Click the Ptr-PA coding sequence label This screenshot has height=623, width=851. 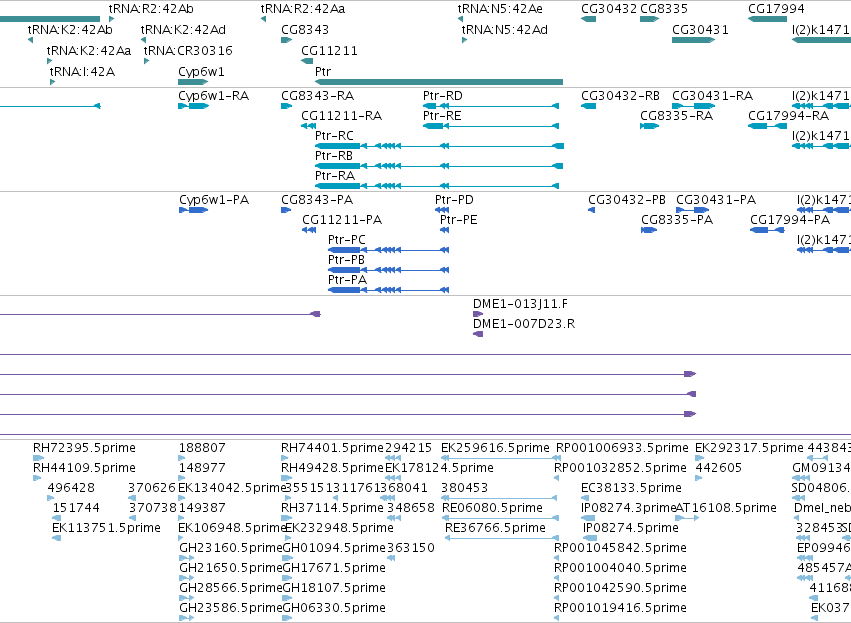[x=347, y=280]
